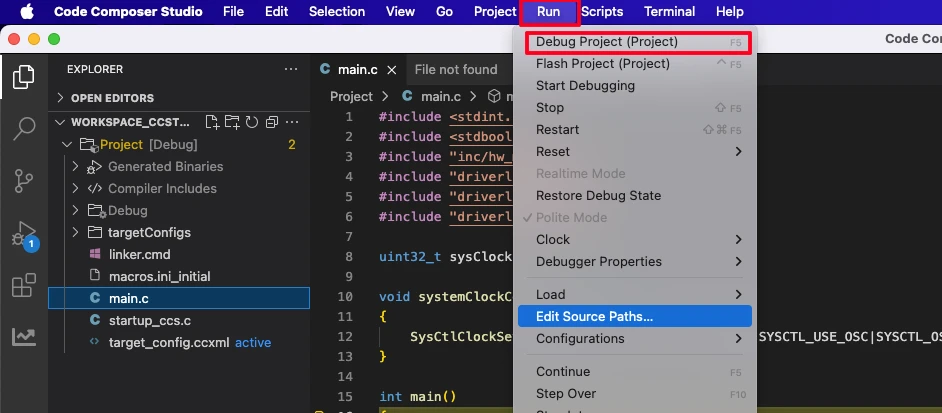Open Source Control view
The image size is (942, 413).
point(24,182)
